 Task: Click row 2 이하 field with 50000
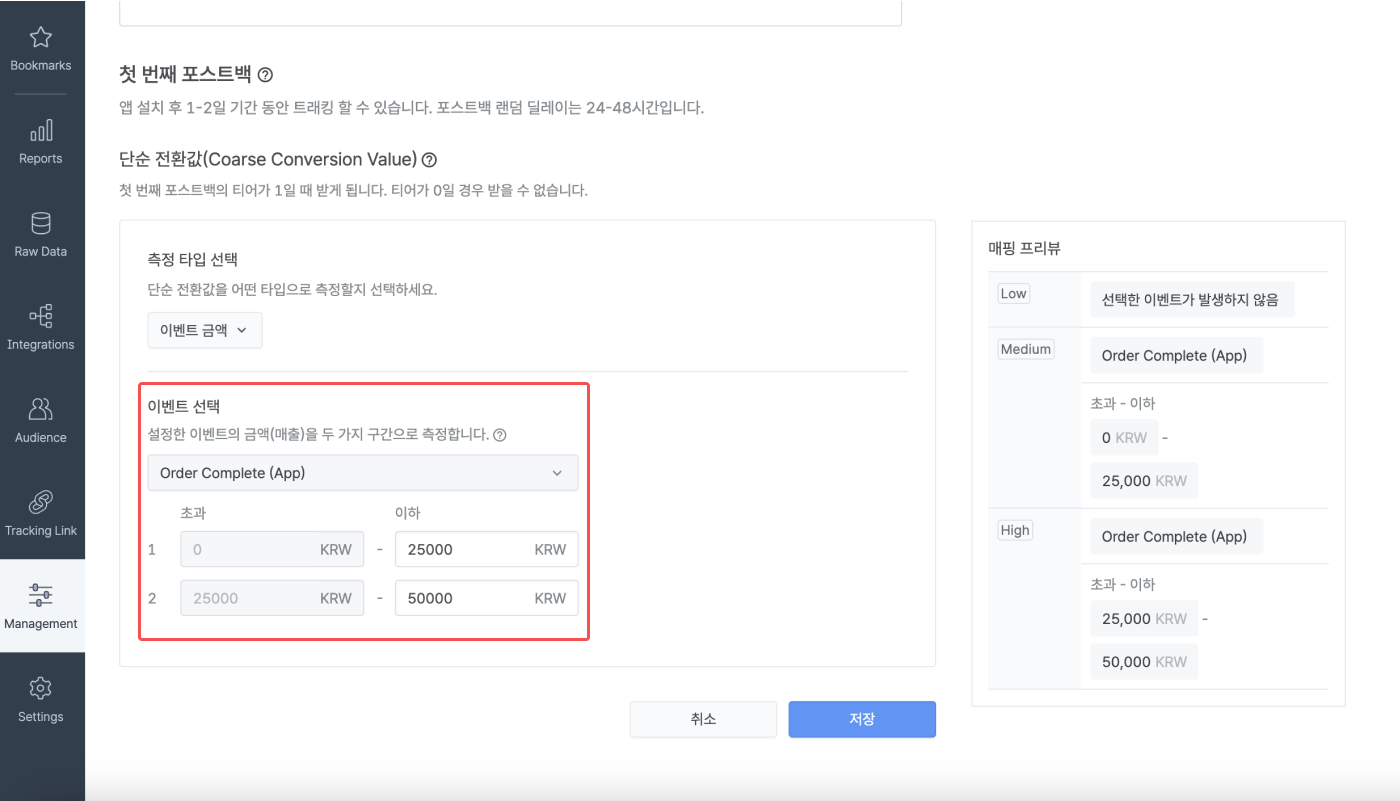(487, 598)
